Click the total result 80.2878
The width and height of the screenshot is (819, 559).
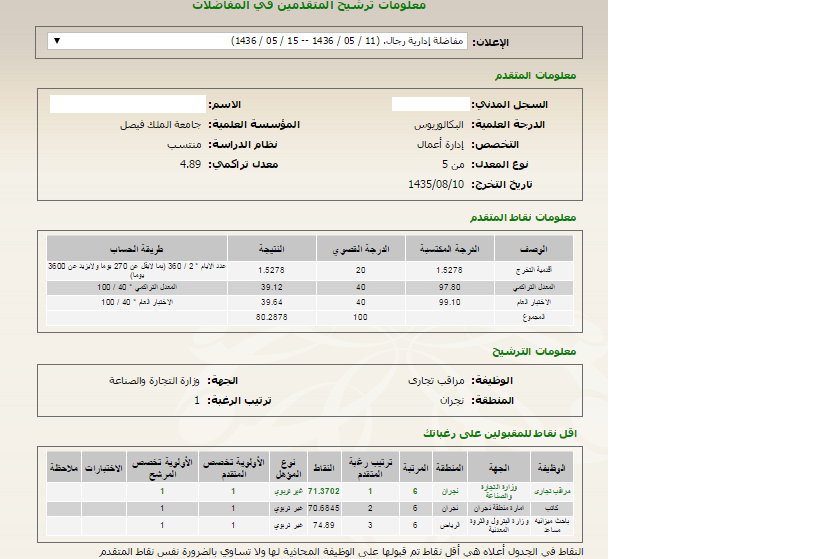click(272, 317)
